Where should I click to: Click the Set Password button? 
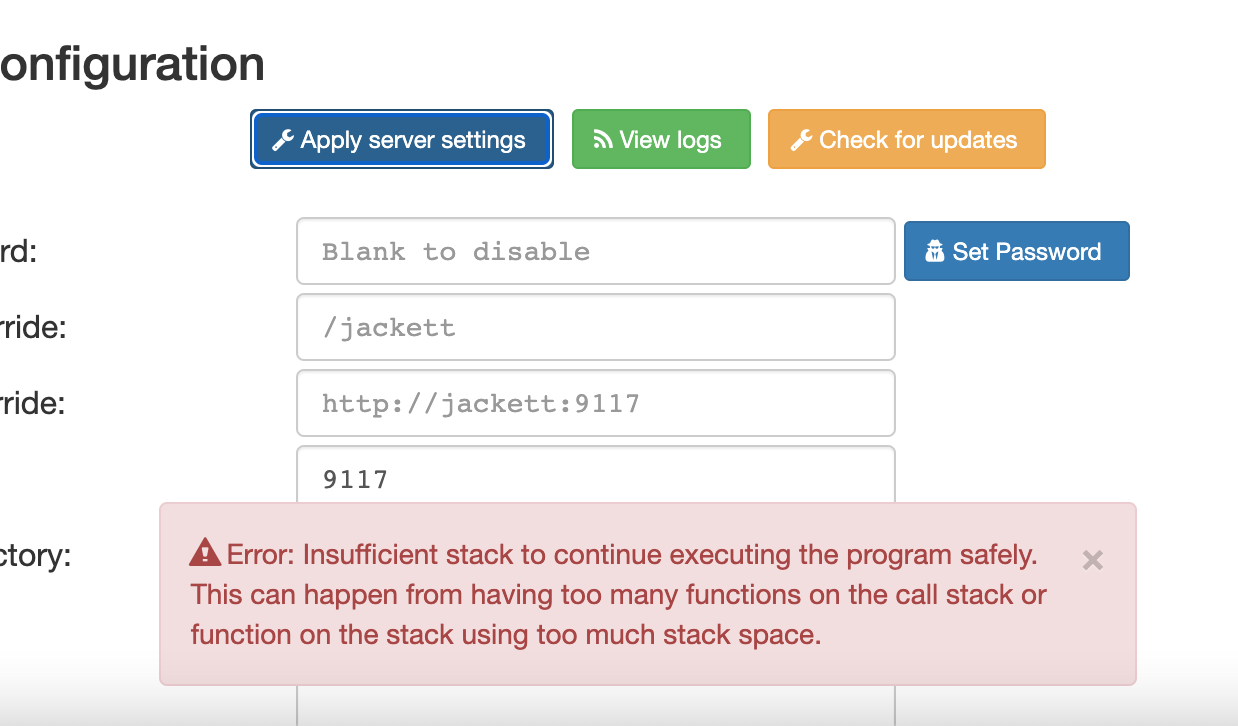(x=1016, y=251)
